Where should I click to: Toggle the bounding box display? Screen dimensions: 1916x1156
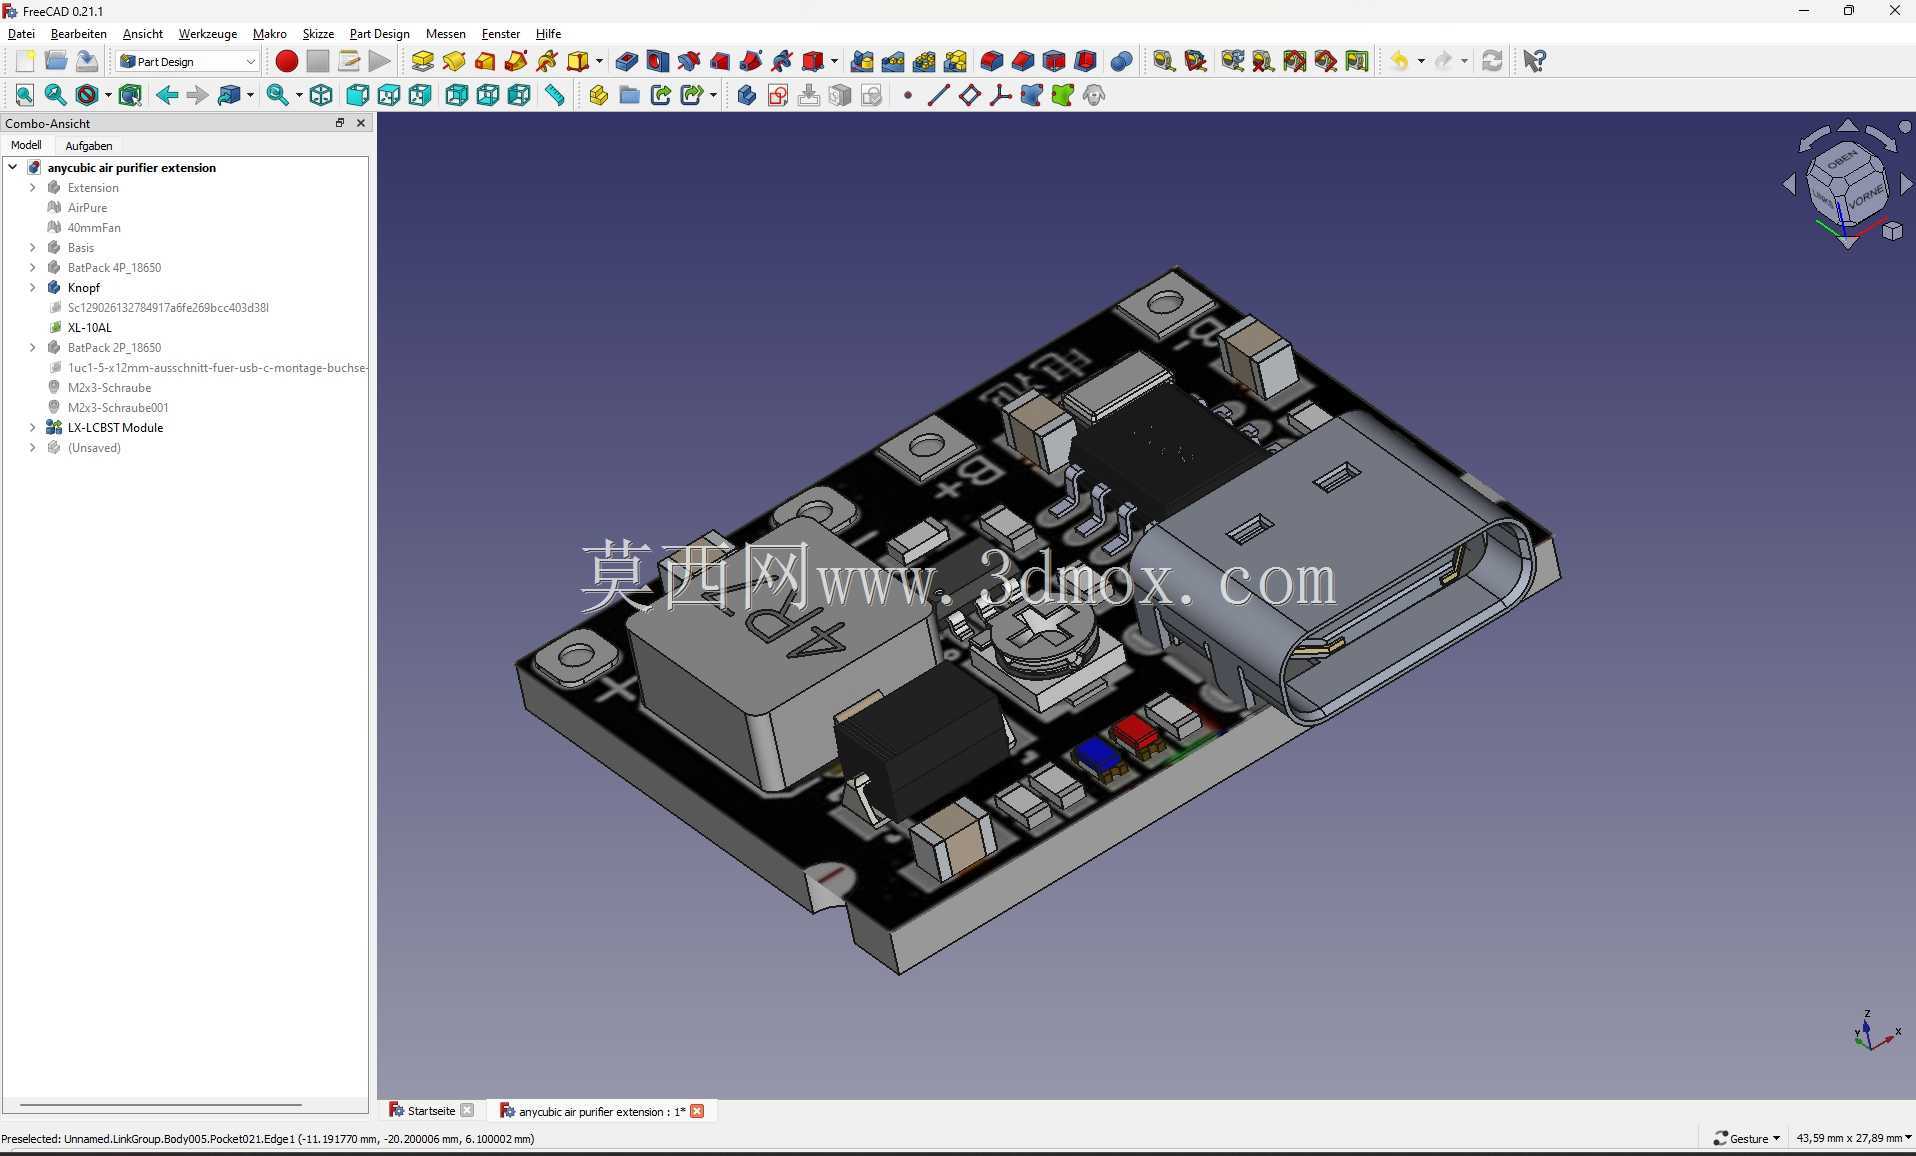click(130, 95)
